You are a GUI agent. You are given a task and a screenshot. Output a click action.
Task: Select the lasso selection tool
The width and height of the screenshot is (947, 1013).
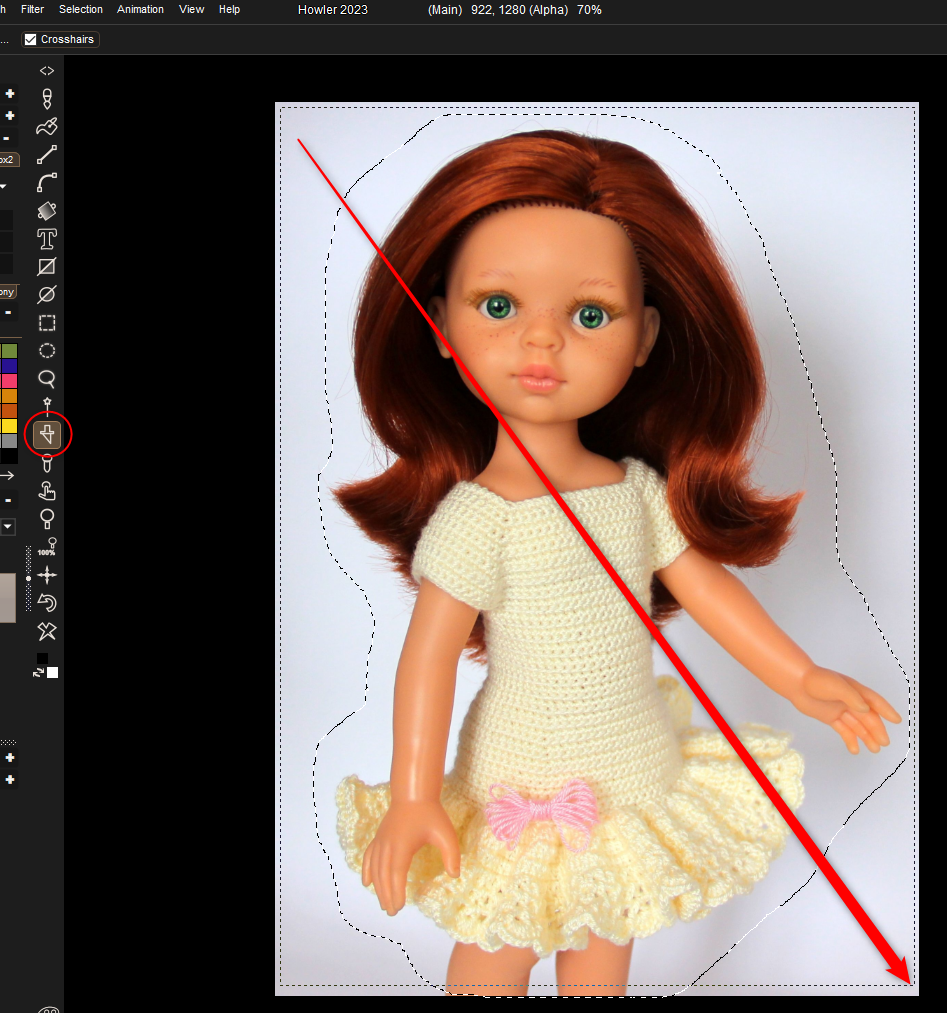pyautogui.click(x=46, y=379)
